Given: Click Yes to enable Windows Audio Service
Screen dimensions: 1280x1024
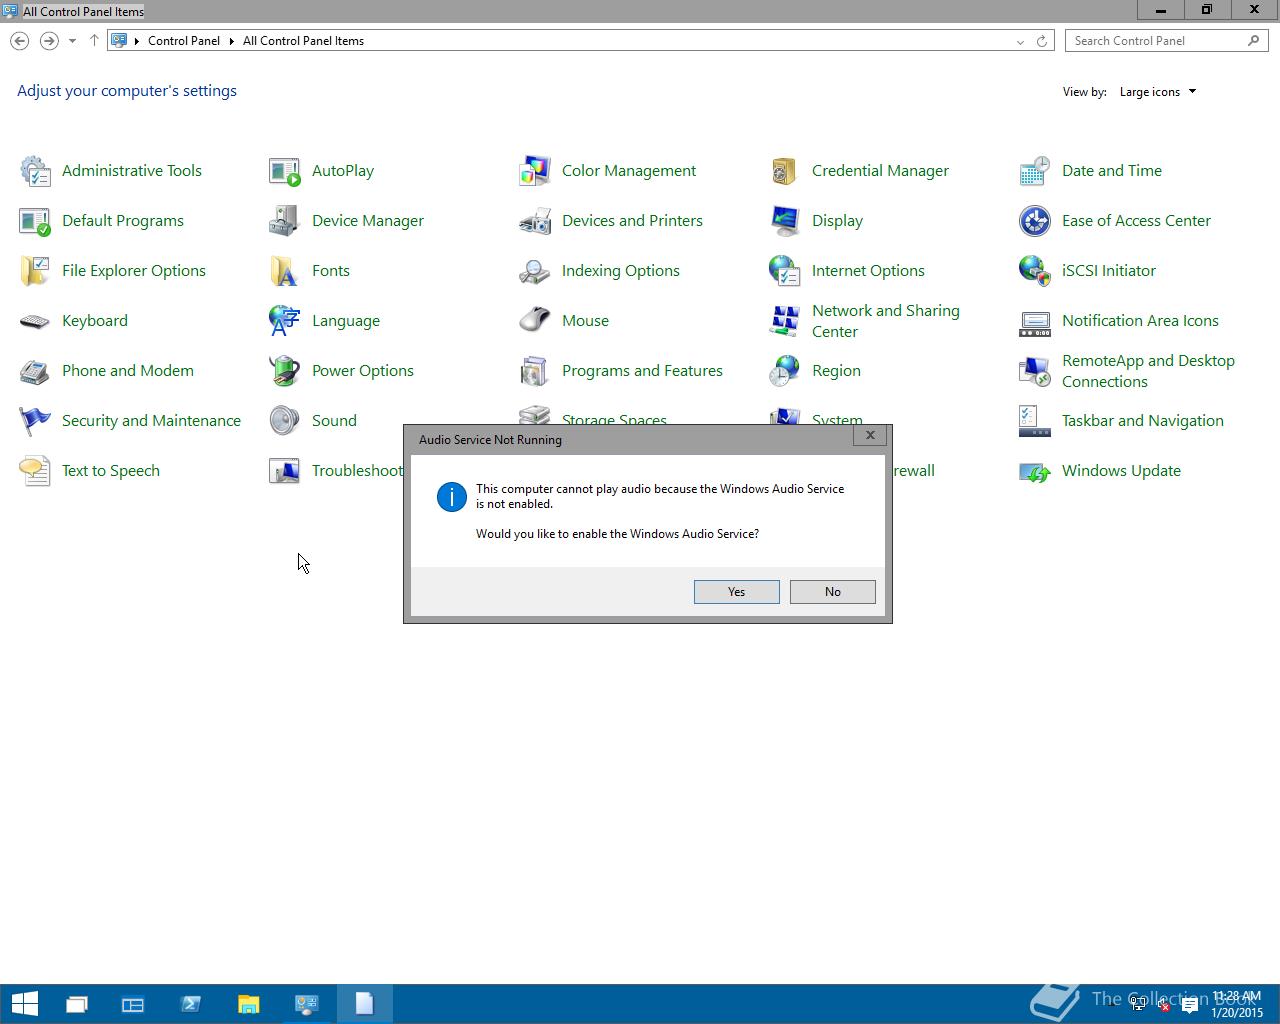Looking at the screenshot, I should (x=737, y=592).
